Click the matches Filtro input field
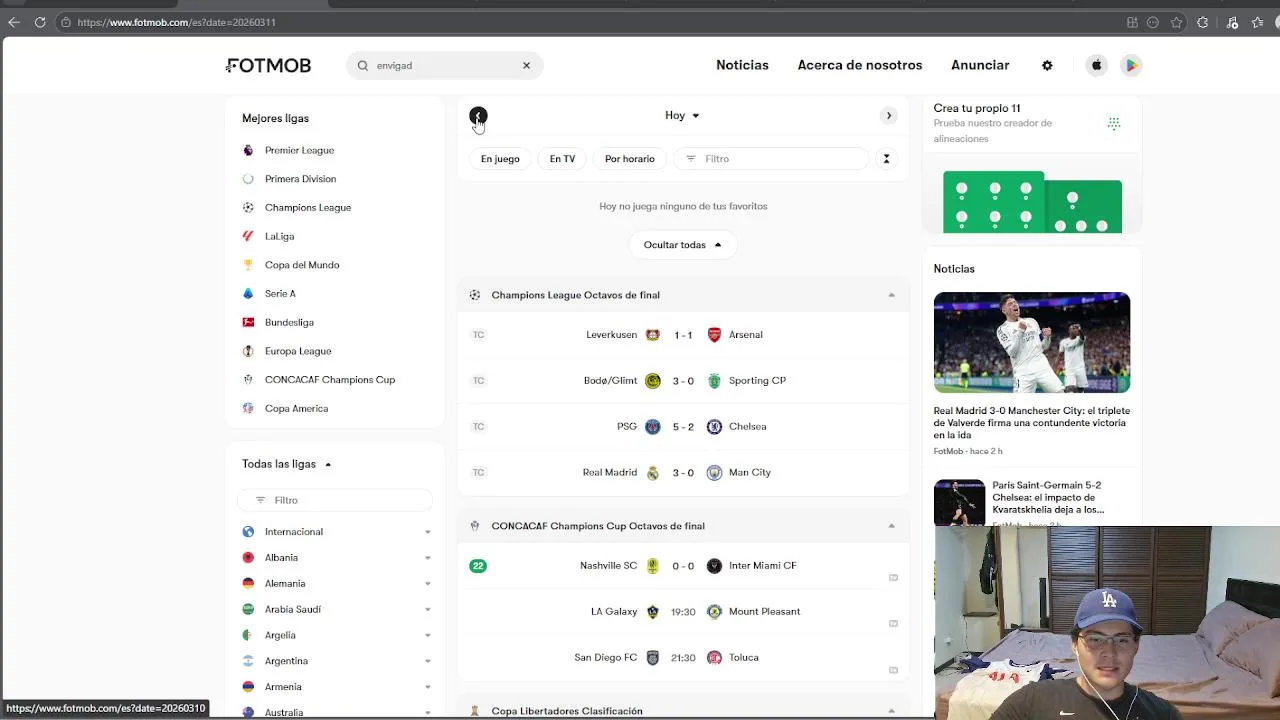Image resolution: width=1280 pixels, height=720 pixels. 772,159
